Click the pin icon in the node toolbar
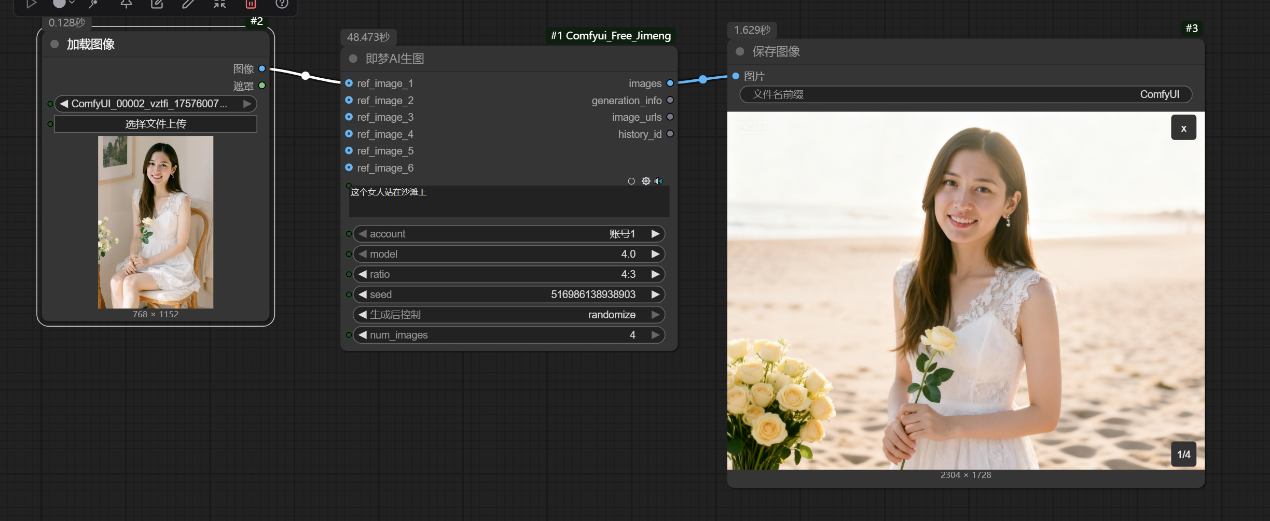The image size is (1270, 521). pos(126,4)
